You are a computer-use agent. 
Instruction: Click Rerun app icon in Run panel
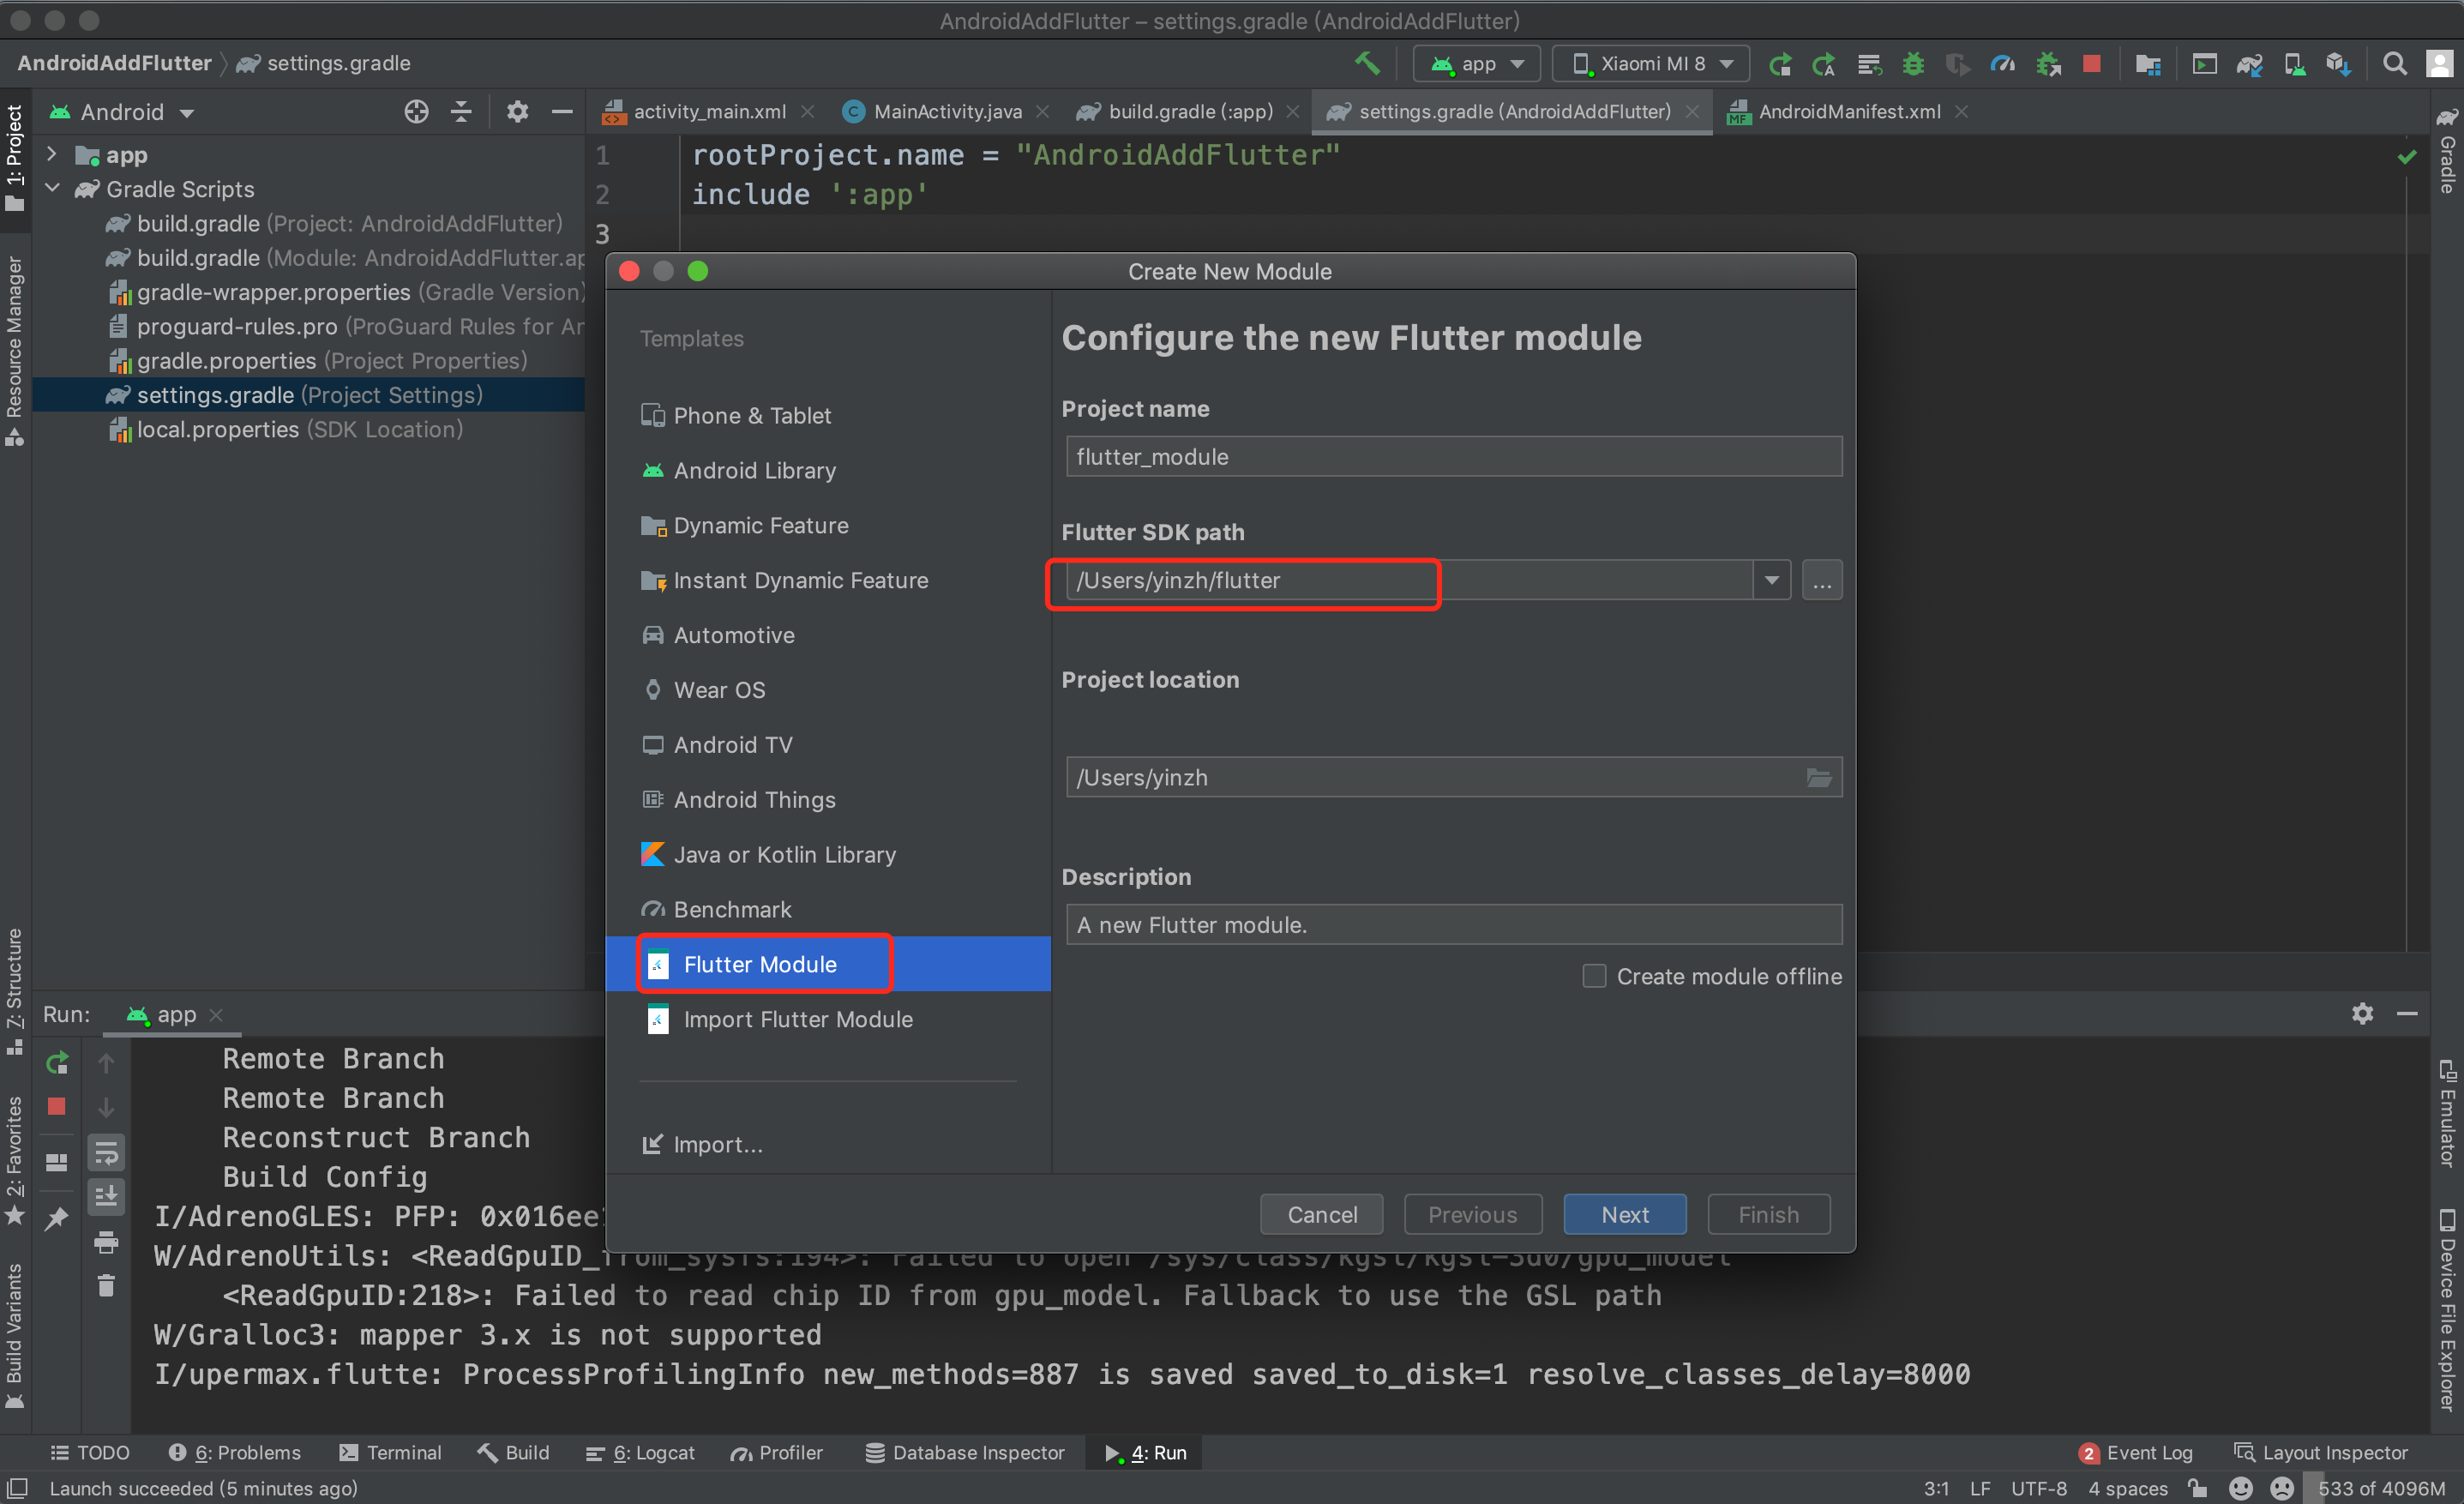pyautogui.click(x=57, y=1063)
